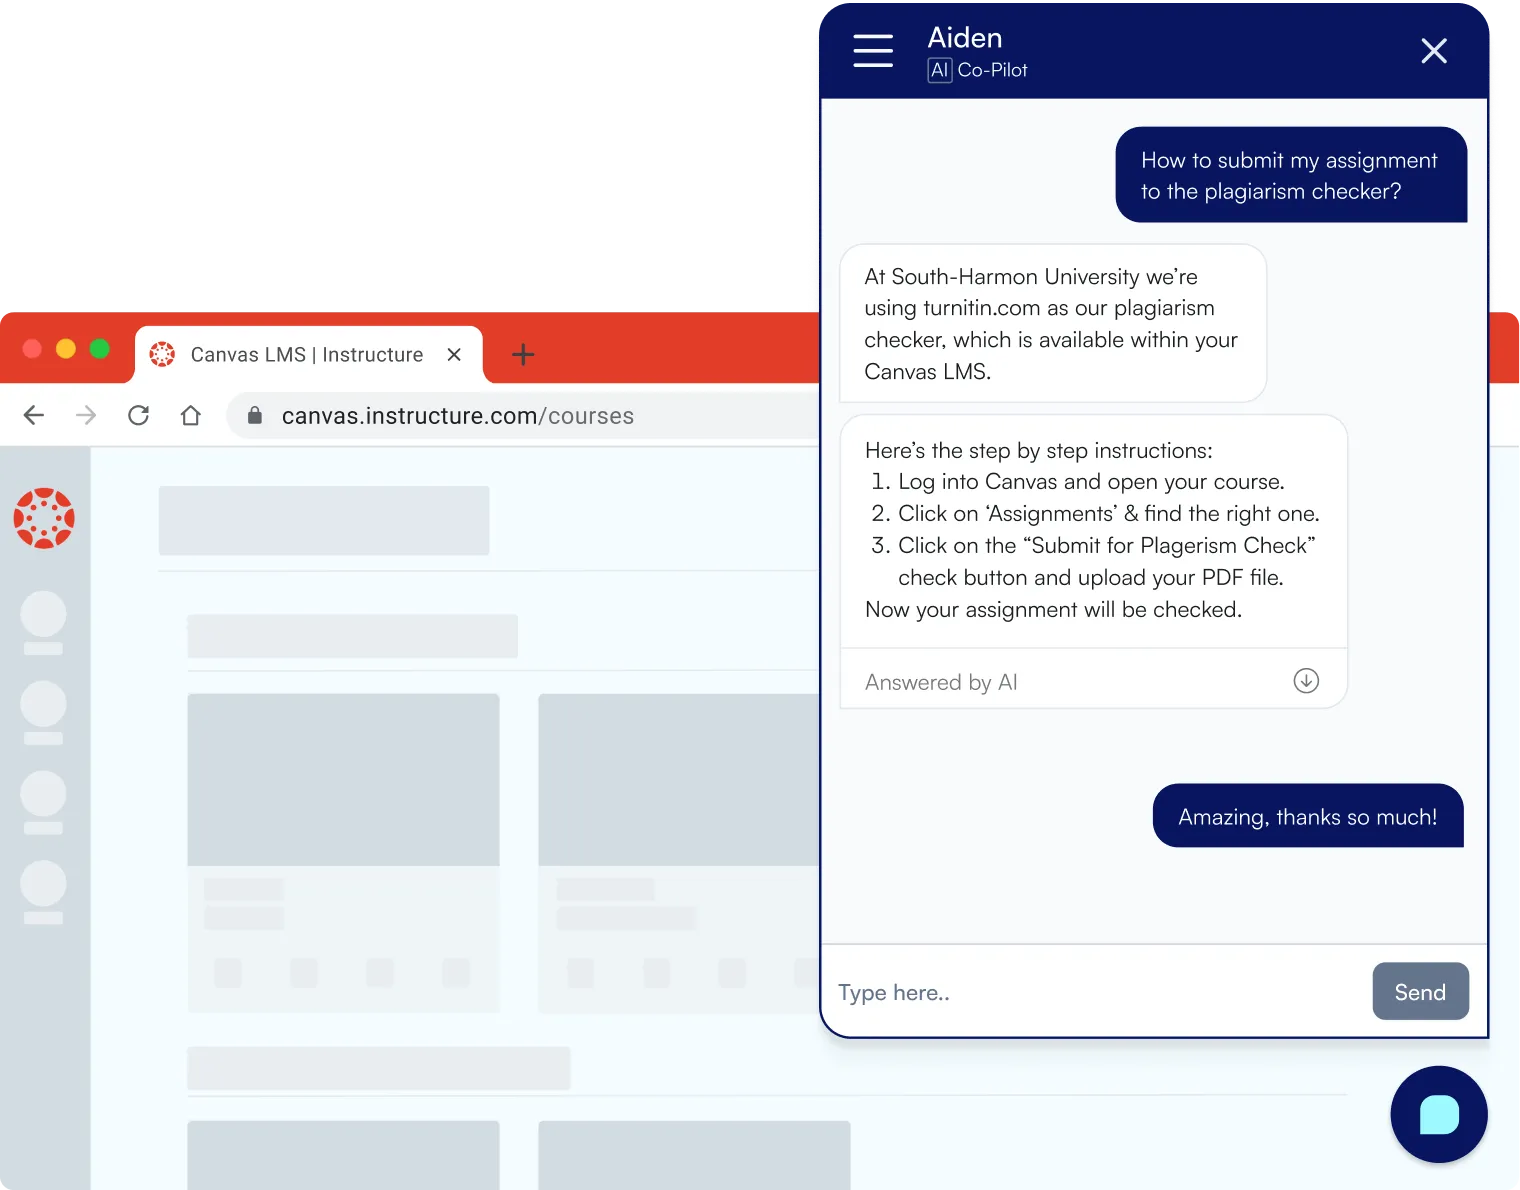Click the Canvas icon on the browser tab
Viewport: 1520px width, 1190px height.
pyautogui.click(x=163, y=354)
